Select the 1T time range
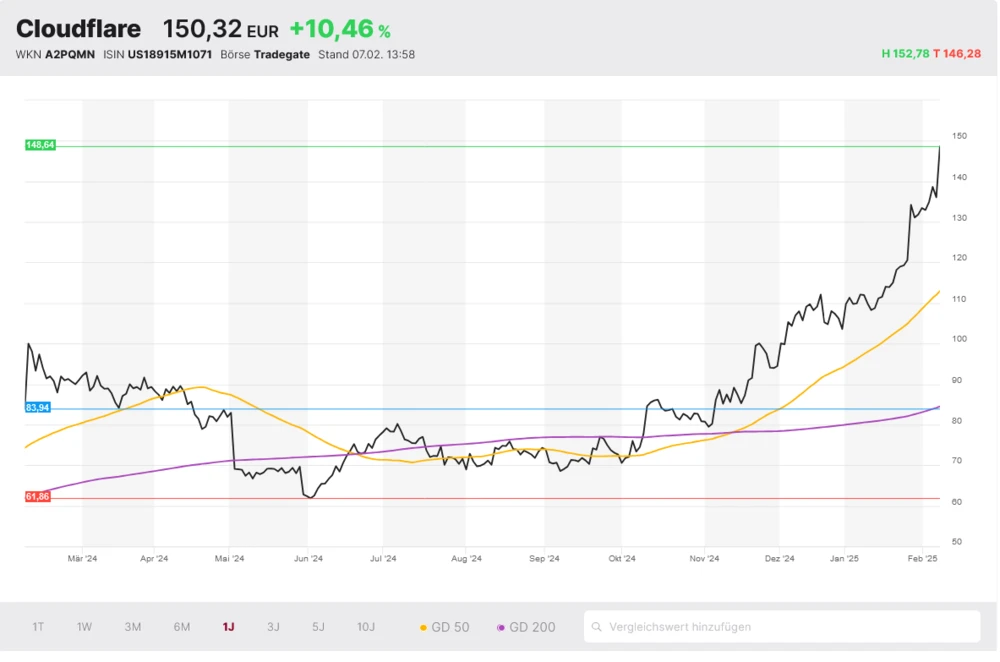Screen dimensions: 1000x662 (x=38, y=627)
